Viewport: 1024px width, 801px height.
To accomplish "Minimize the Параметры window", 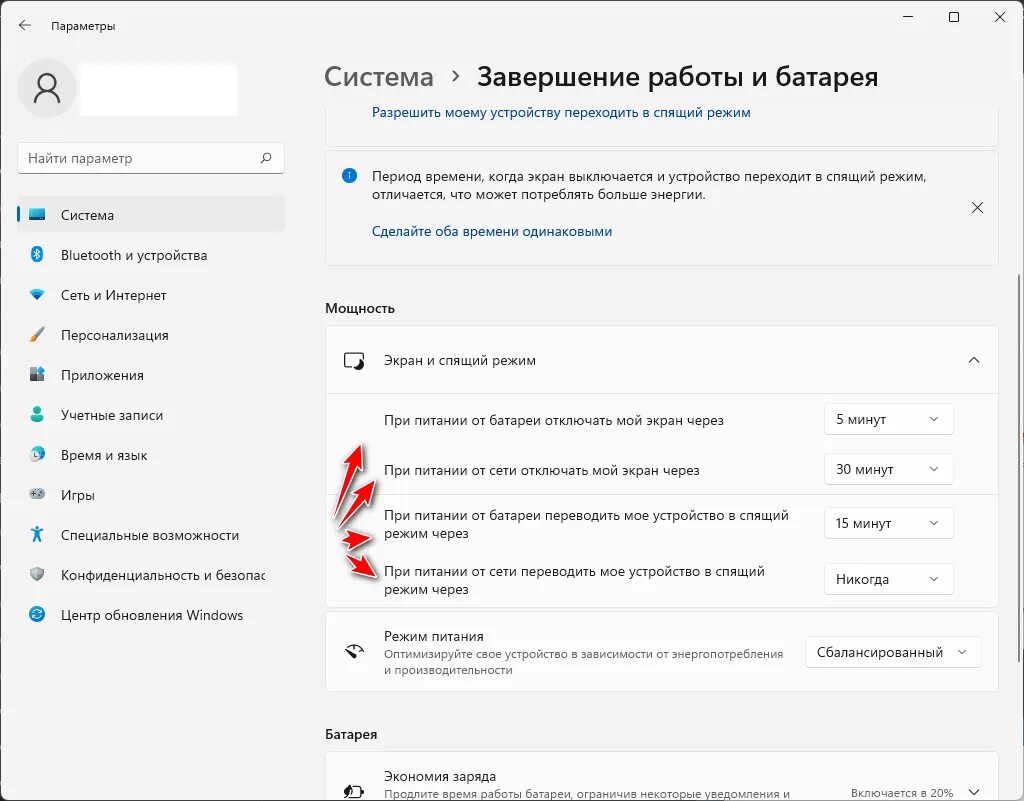I will click(x=908, y=17).
